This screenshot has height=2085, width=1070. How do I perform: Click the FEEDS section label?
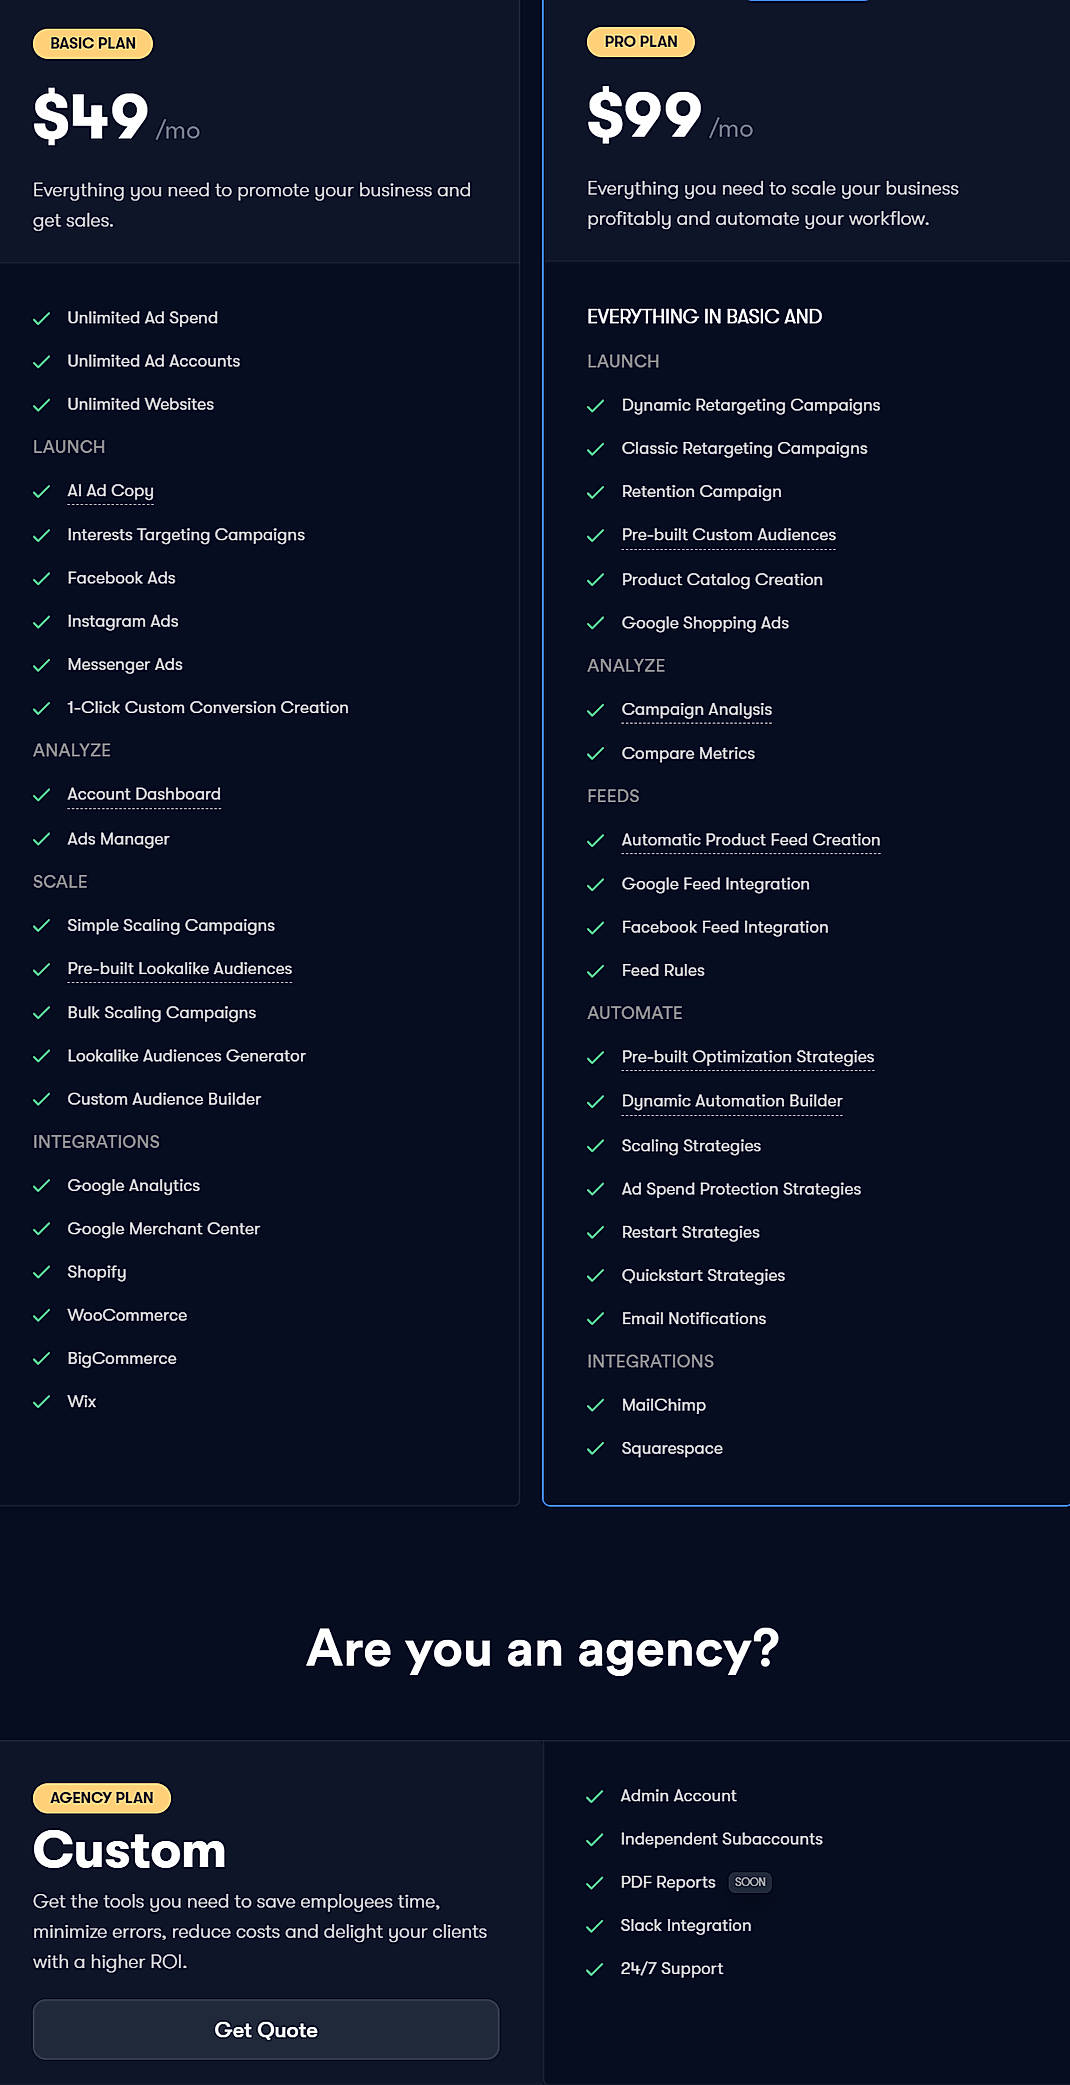[613, 796]
